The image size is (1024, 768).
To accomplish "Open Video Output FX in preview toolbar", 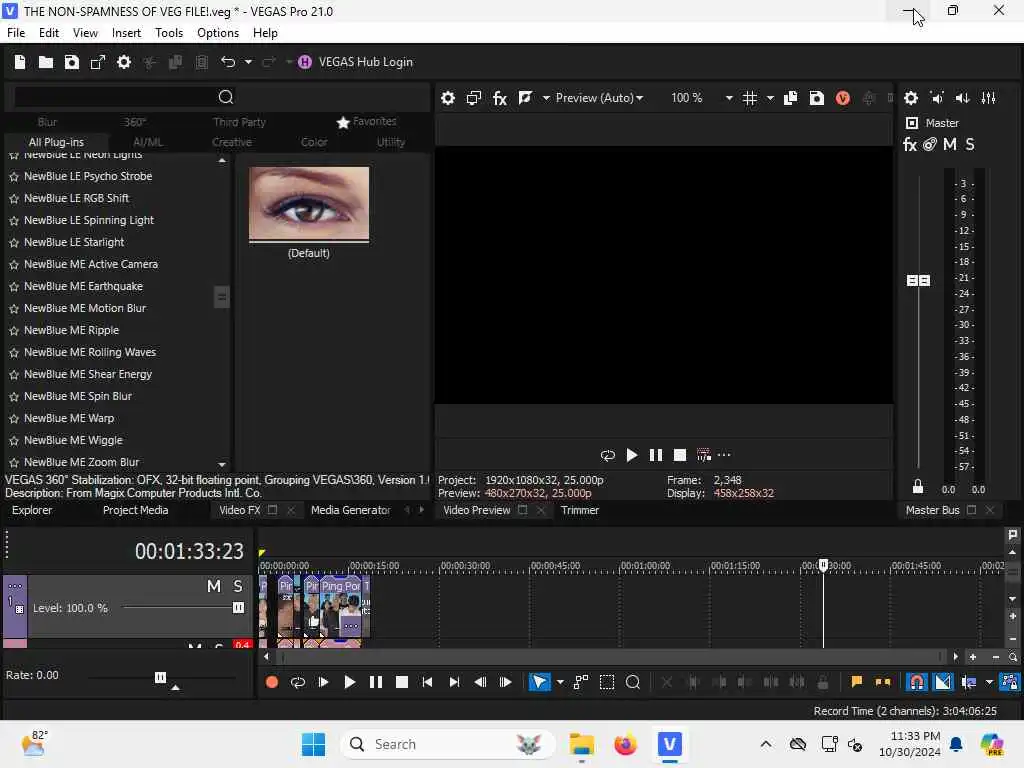I will tap(500, 98).
